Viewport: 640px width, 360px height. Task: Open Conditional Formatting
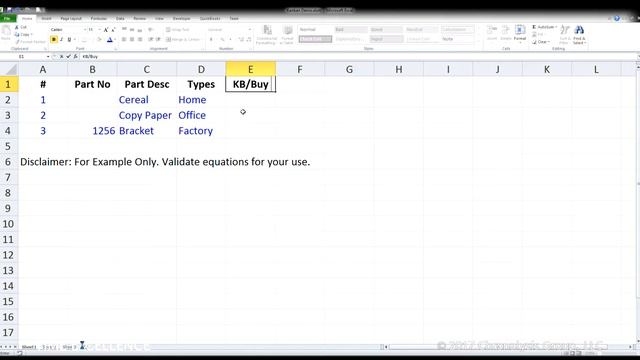[267, 35]
